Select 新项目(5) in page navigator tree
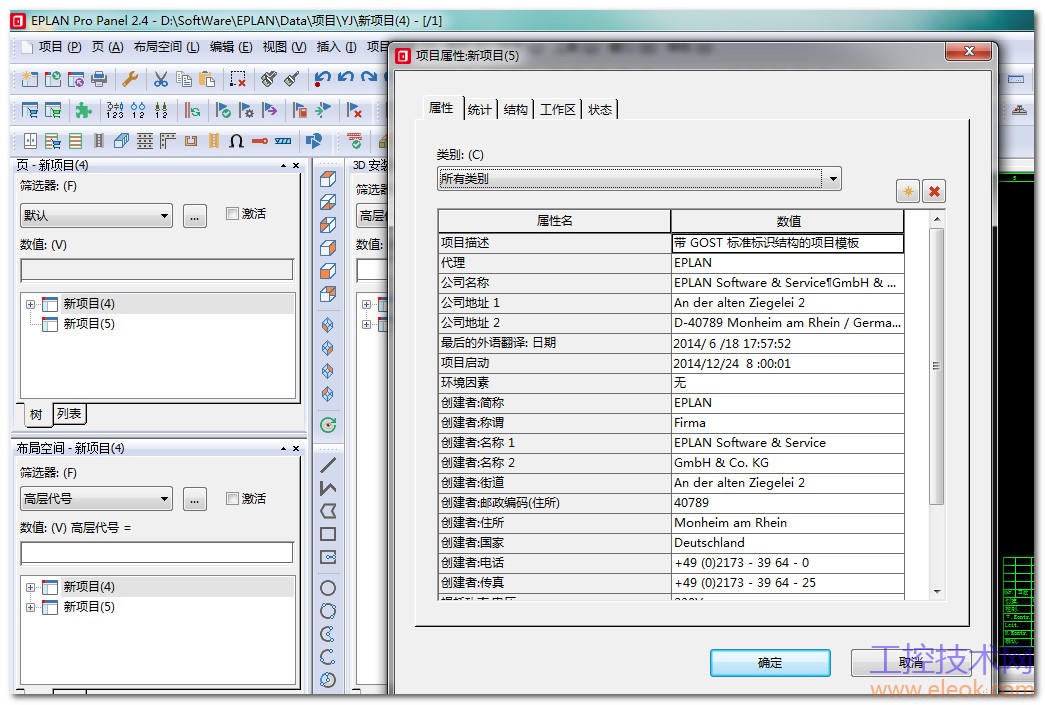Screen dimensions: 1045x705 coord(89,324)
